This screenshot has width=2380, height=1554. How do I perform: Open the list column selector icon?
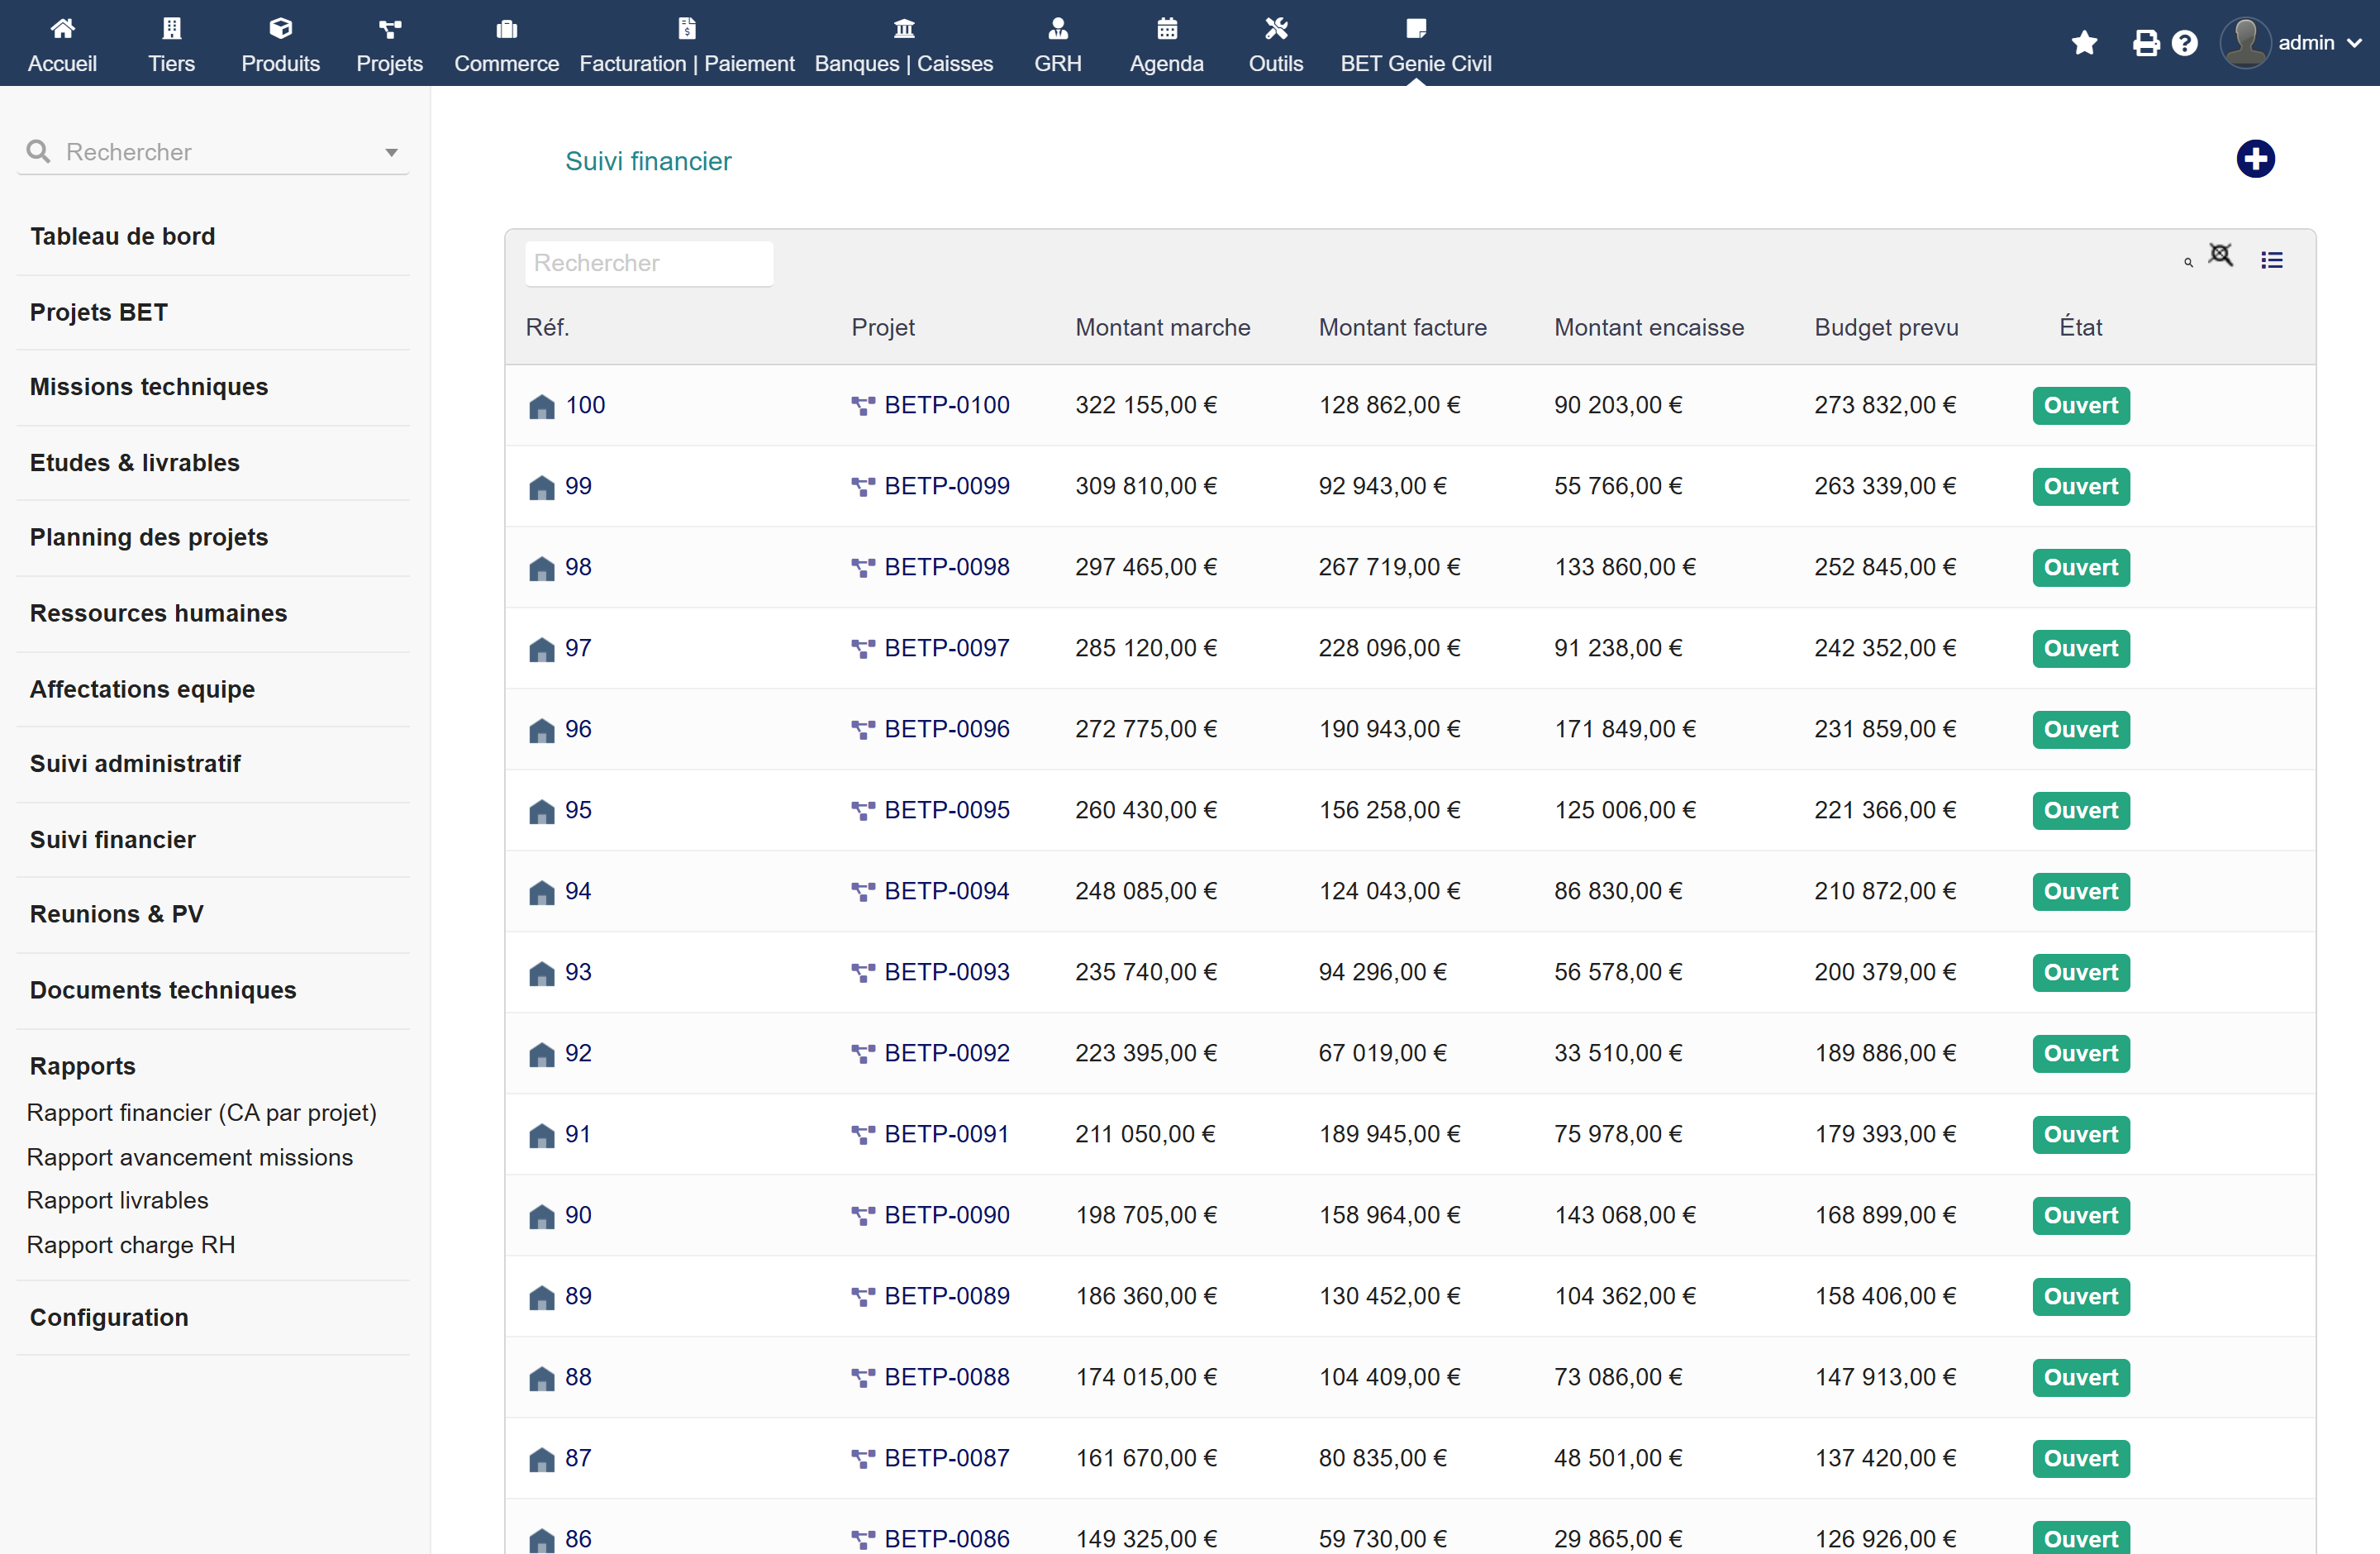point(2271,260)
